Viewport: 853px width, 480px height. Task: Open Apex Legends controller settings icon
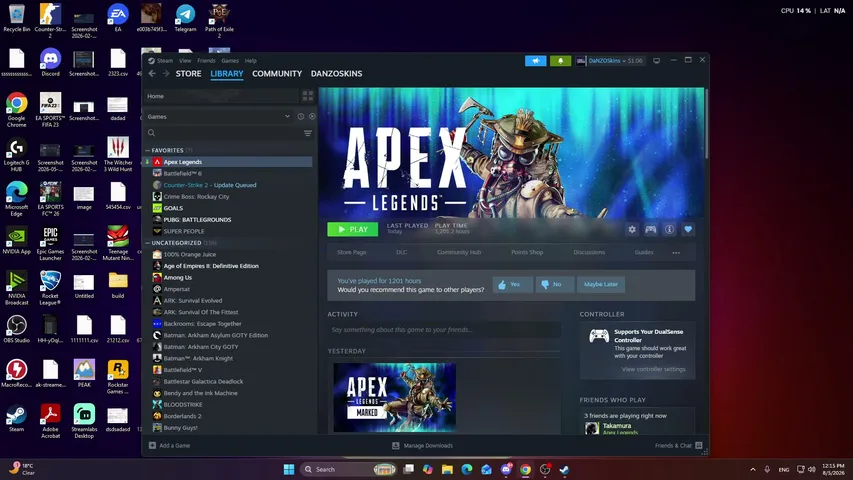651,230
